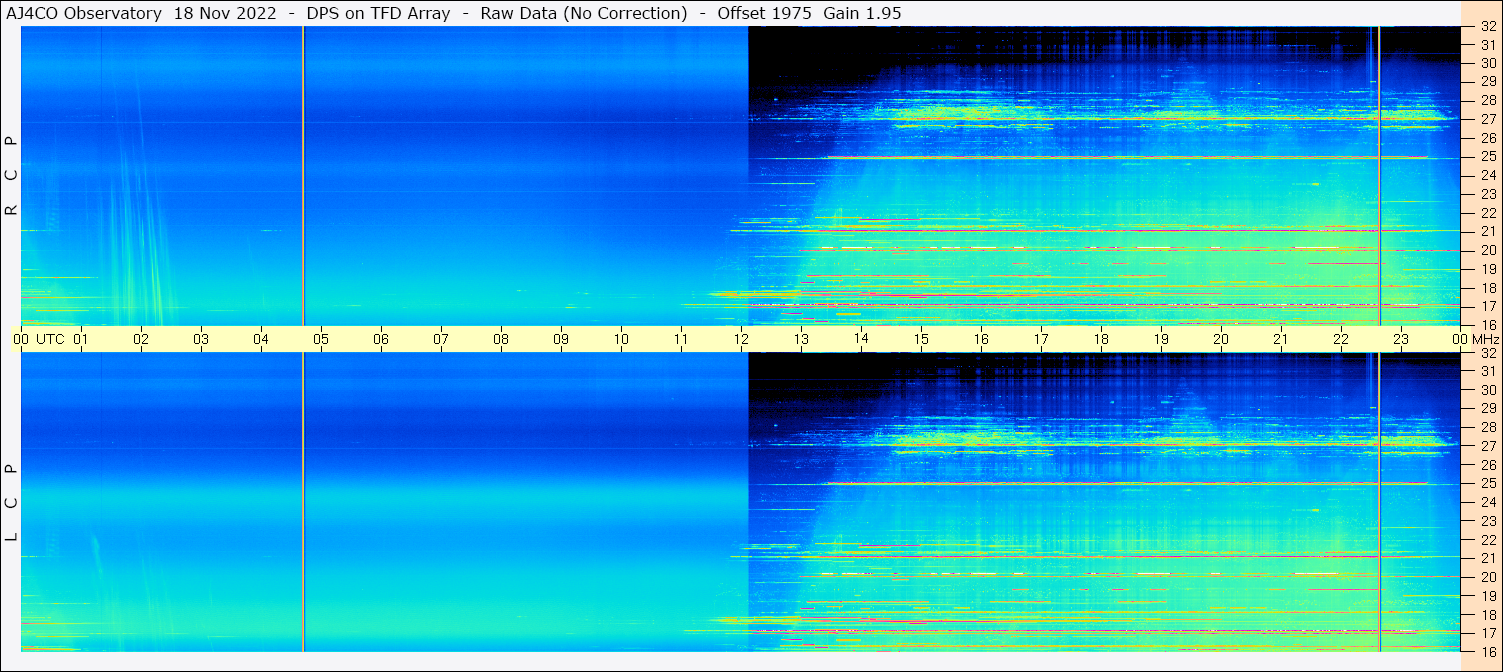This screenshot has width=1503, height=672.
Task: Click the RCP panel axis label
Action: coord(12,176)
